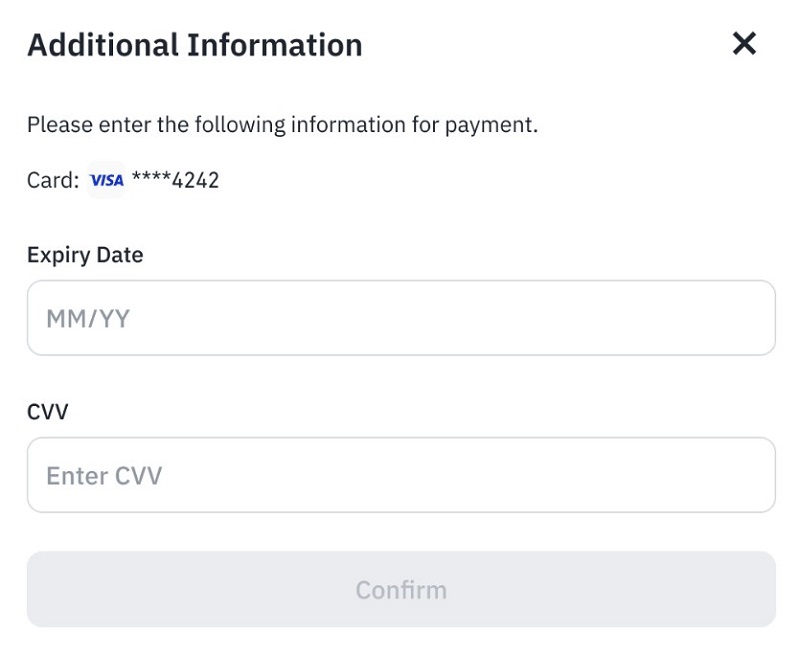This screenshot has width=800, height=653.
Task: Click the MM/YY placeholder text
Action: tap(88, 319)
